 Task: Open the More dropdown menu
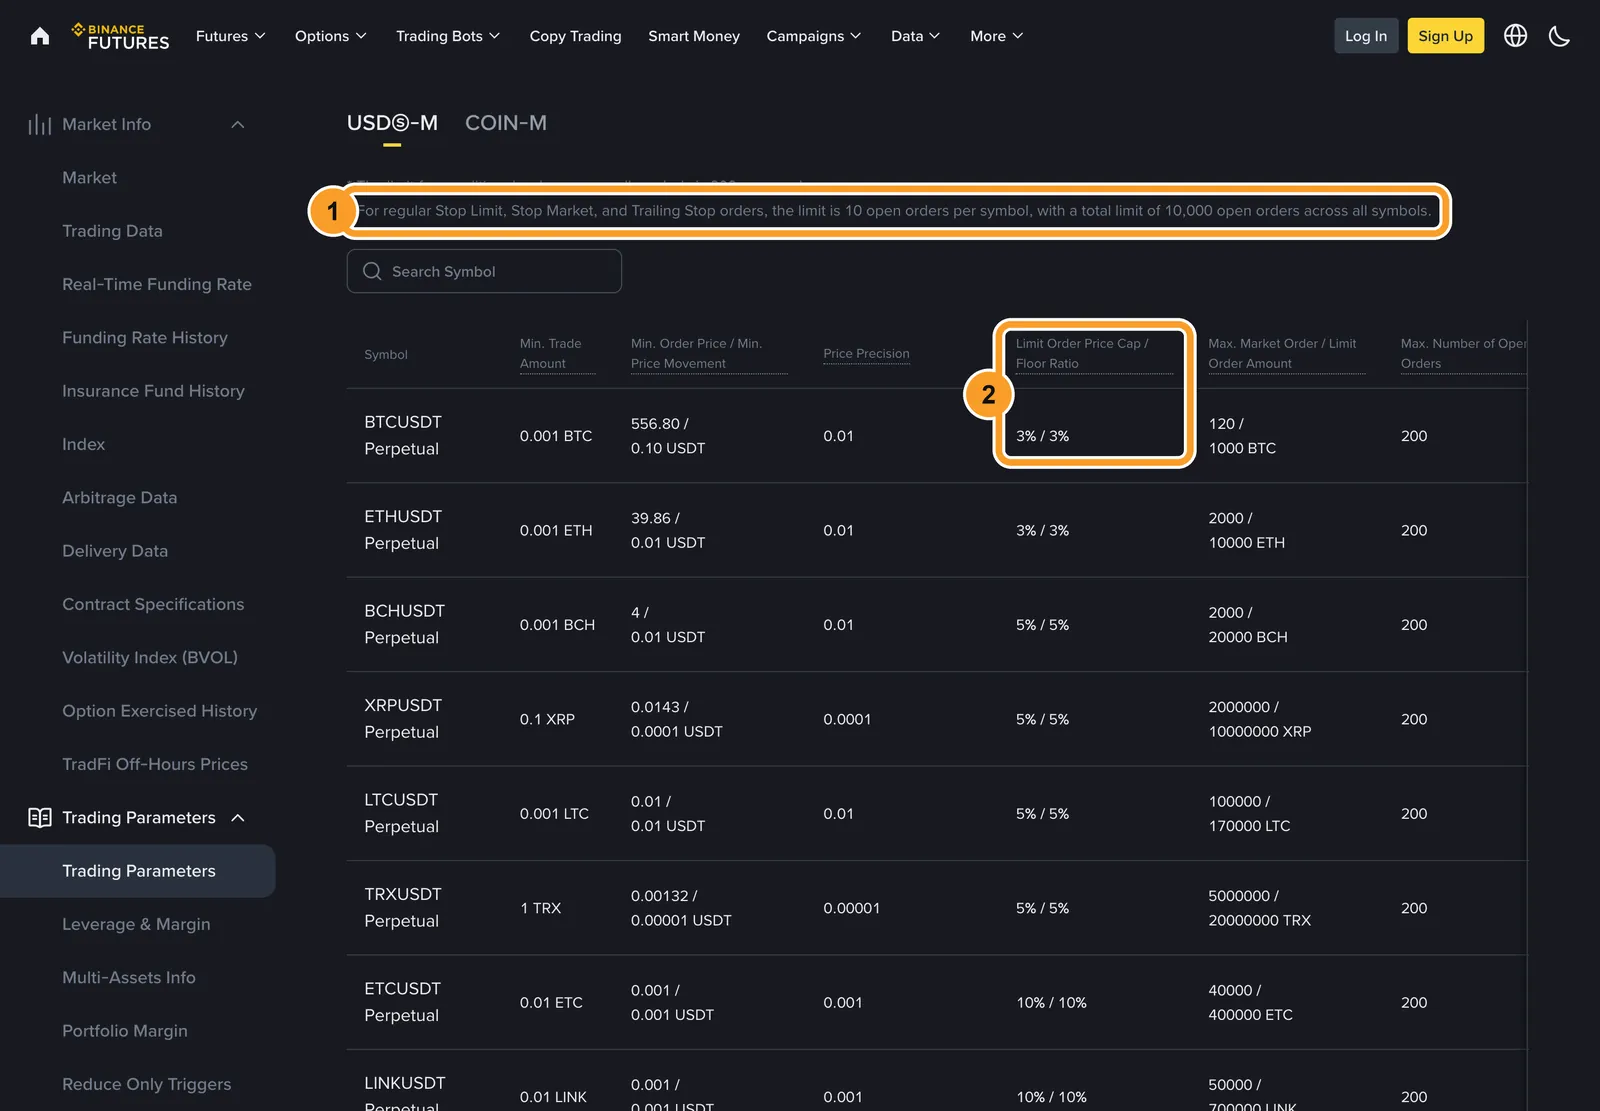tap(996, 36)
